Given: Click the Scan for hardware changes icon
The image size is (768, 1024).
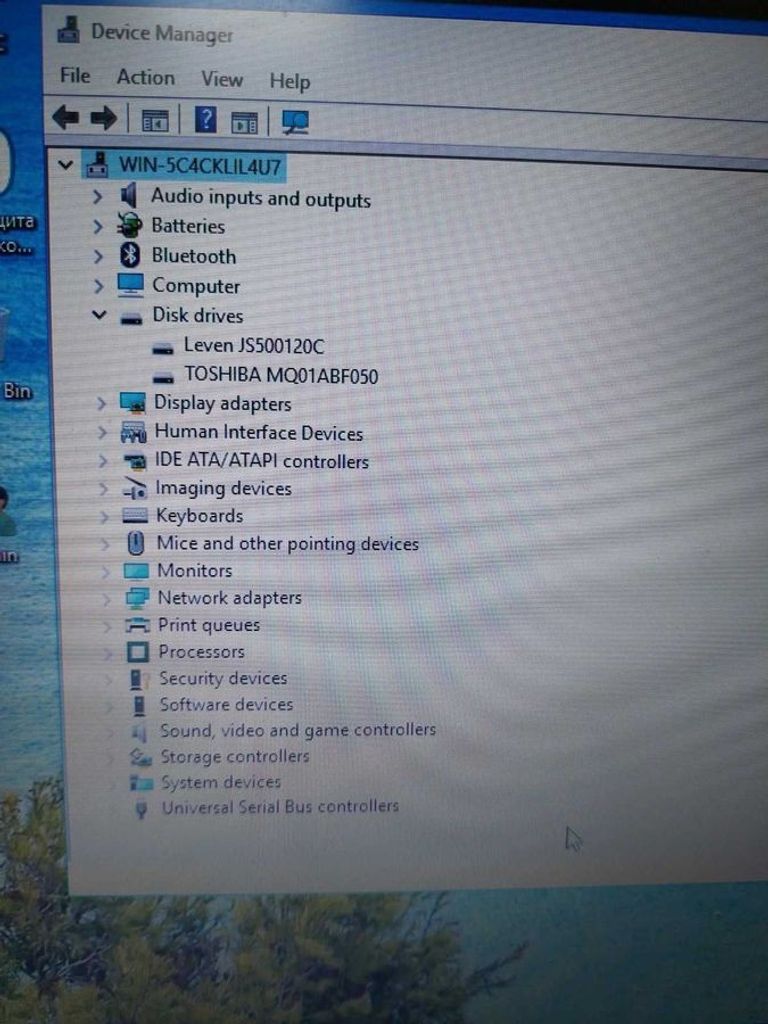Looking at the screenshot, I should (x=295, y=122).
